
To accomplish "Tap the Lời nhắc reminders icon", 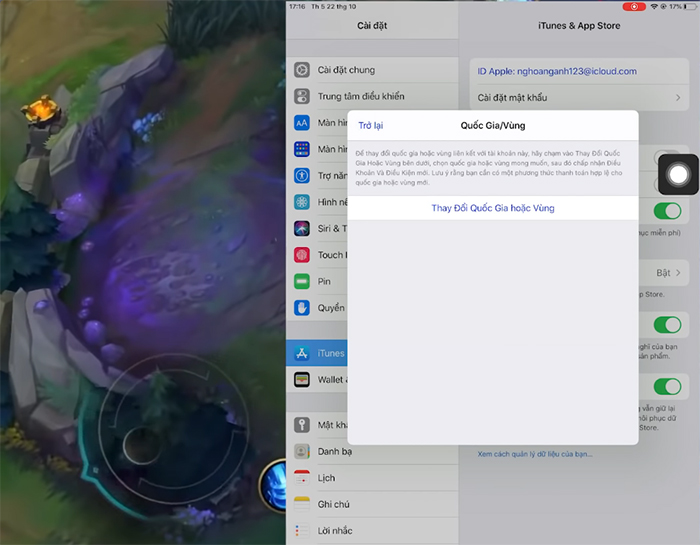I will (x=302, y=530).
